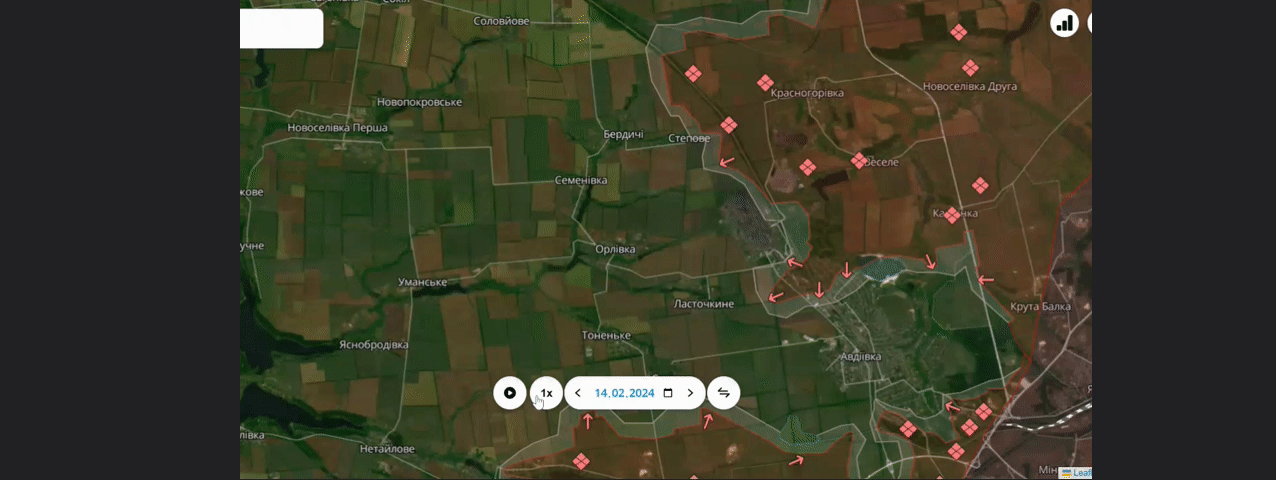Open the bar chart statistics icon
The image size is (1276, 480).
(x=1064, y=23)
